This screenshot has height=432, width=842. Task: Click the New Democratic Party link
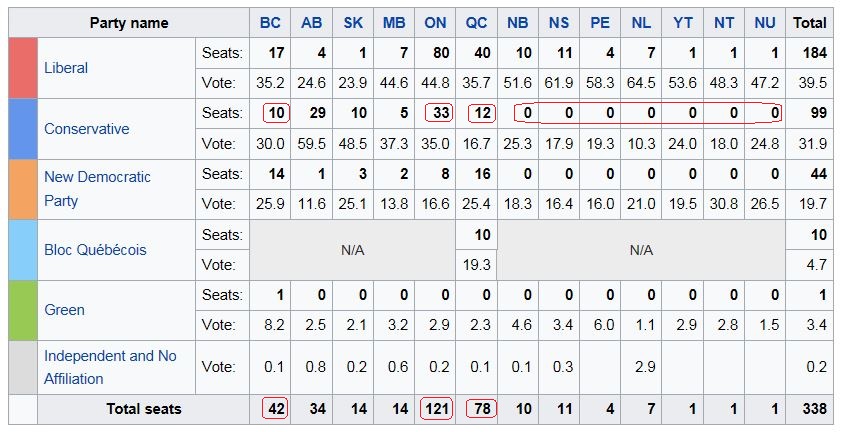click(x=97, y=177)
